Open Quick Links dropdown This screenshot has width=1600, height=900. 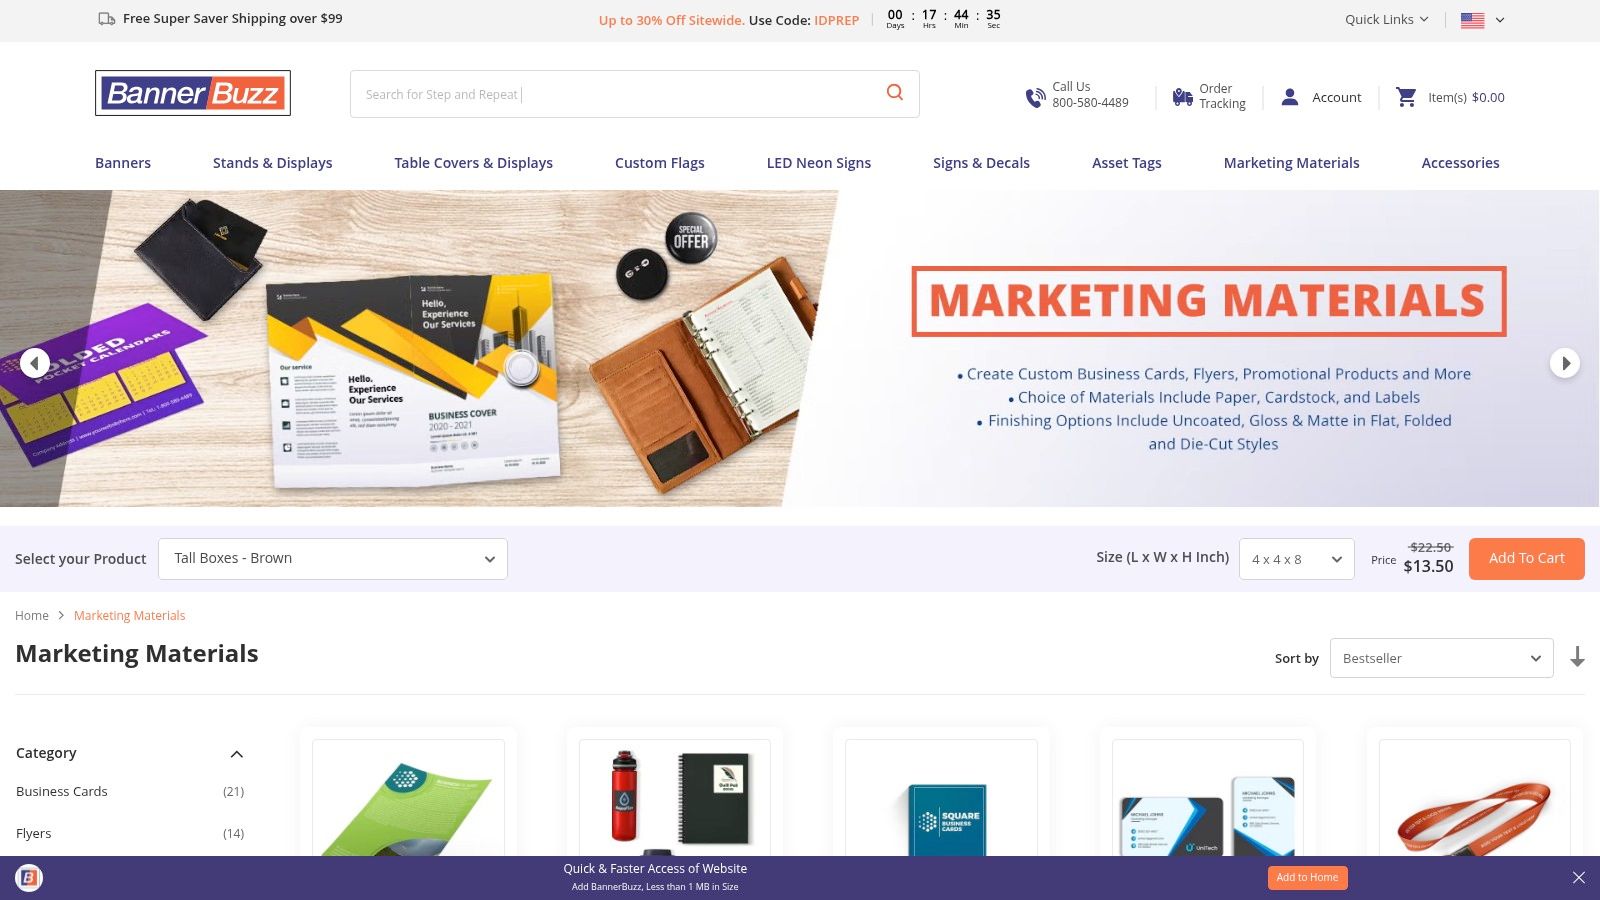pyautogui.click(x=1387, y=20)
